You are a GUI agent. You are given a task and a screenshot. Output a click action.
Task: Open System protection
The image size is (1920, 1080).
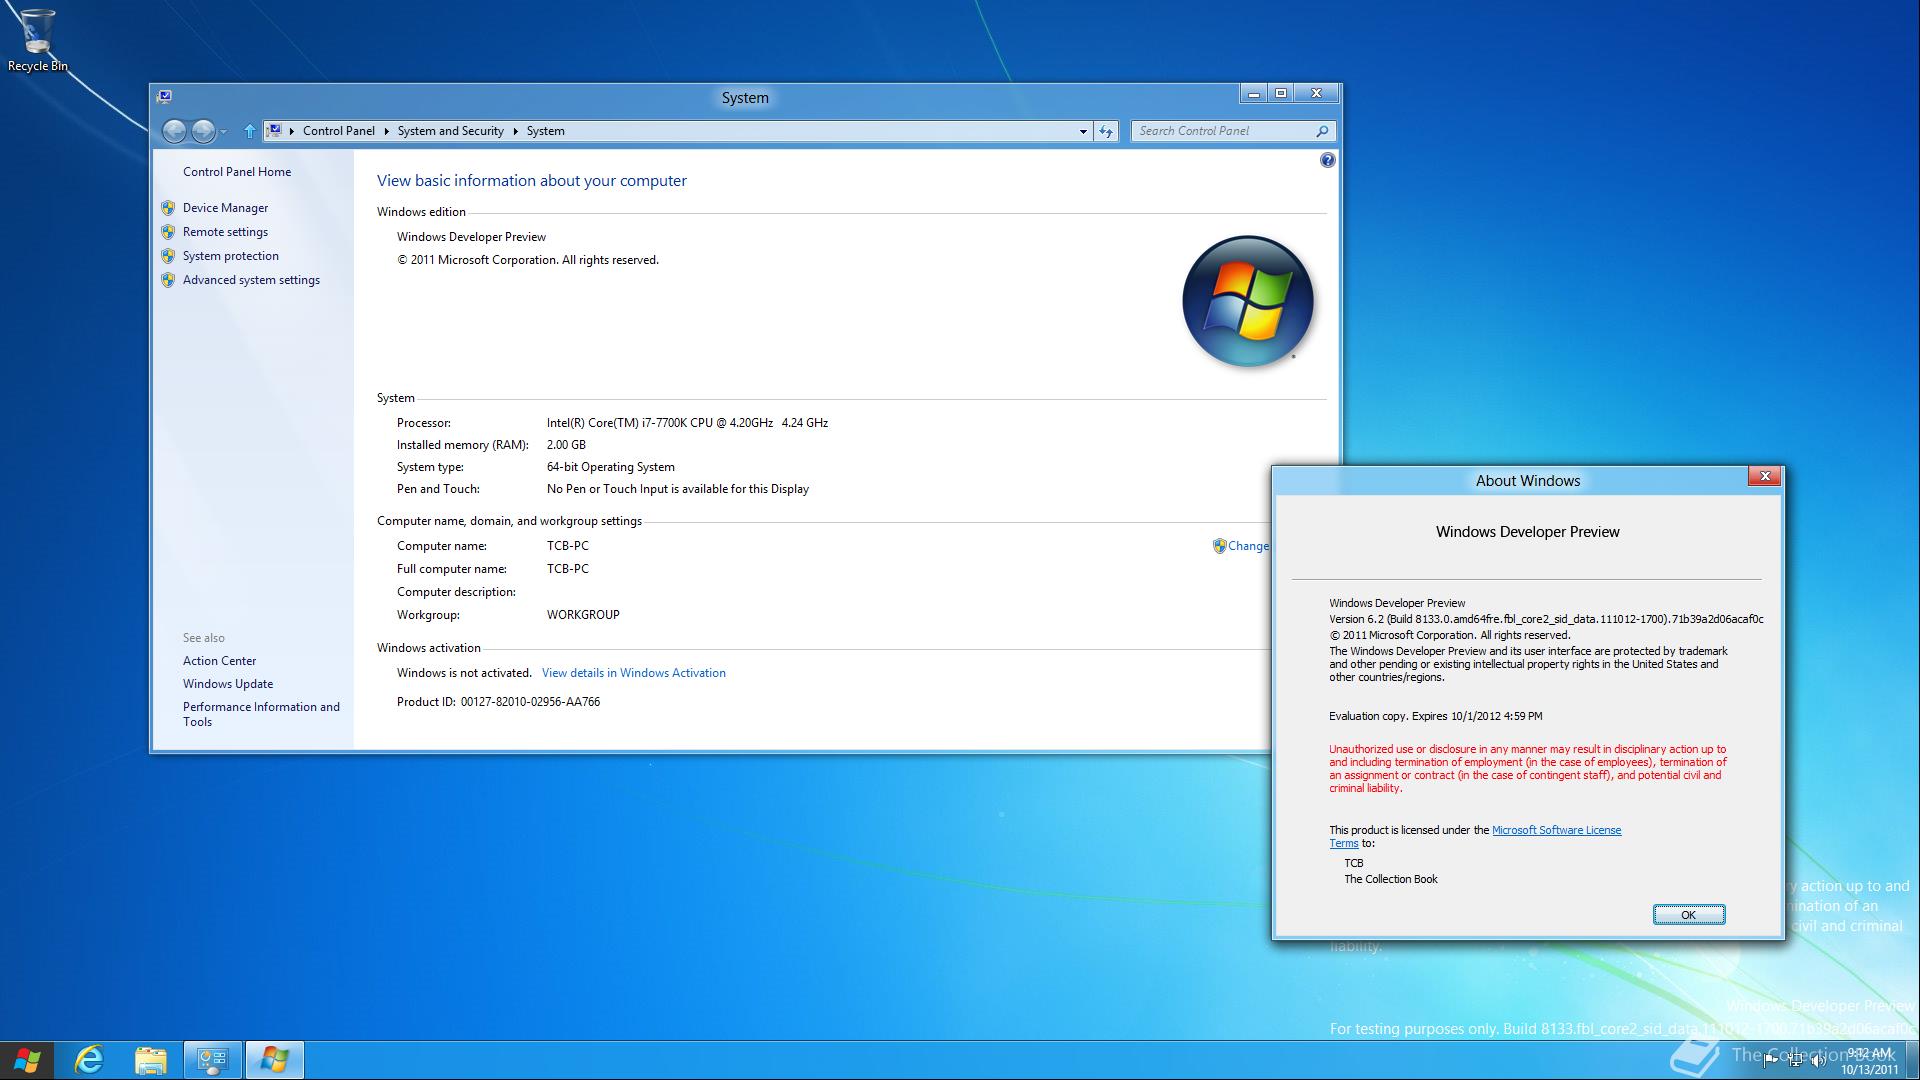click(230, 256)
